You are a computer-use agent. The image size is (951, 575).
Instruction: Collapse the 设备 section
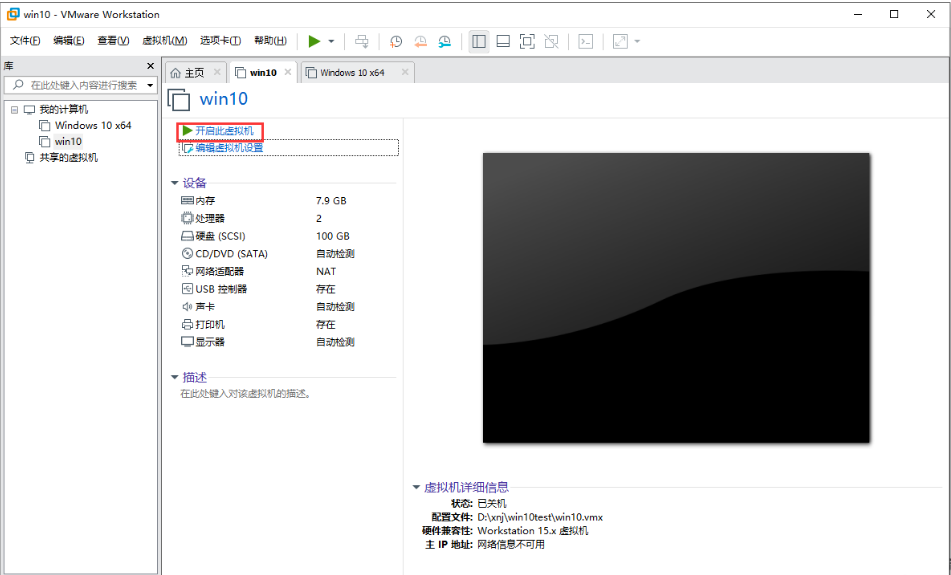click(x=175, y=183)
